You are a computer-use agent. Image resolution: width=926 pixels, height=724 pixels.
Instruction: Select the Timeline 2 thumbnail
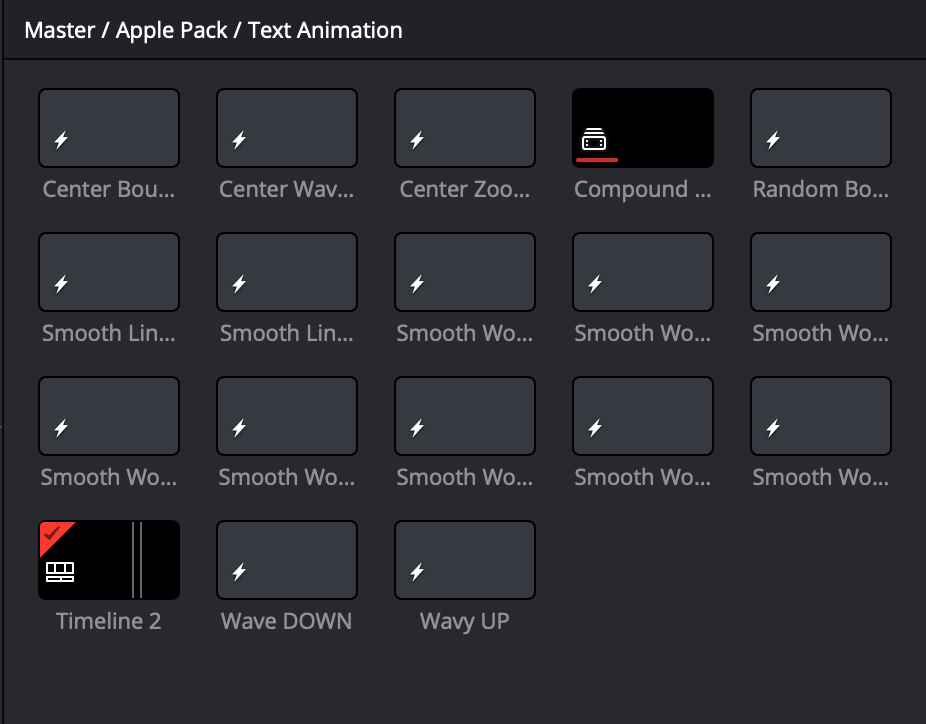point(109,559)
